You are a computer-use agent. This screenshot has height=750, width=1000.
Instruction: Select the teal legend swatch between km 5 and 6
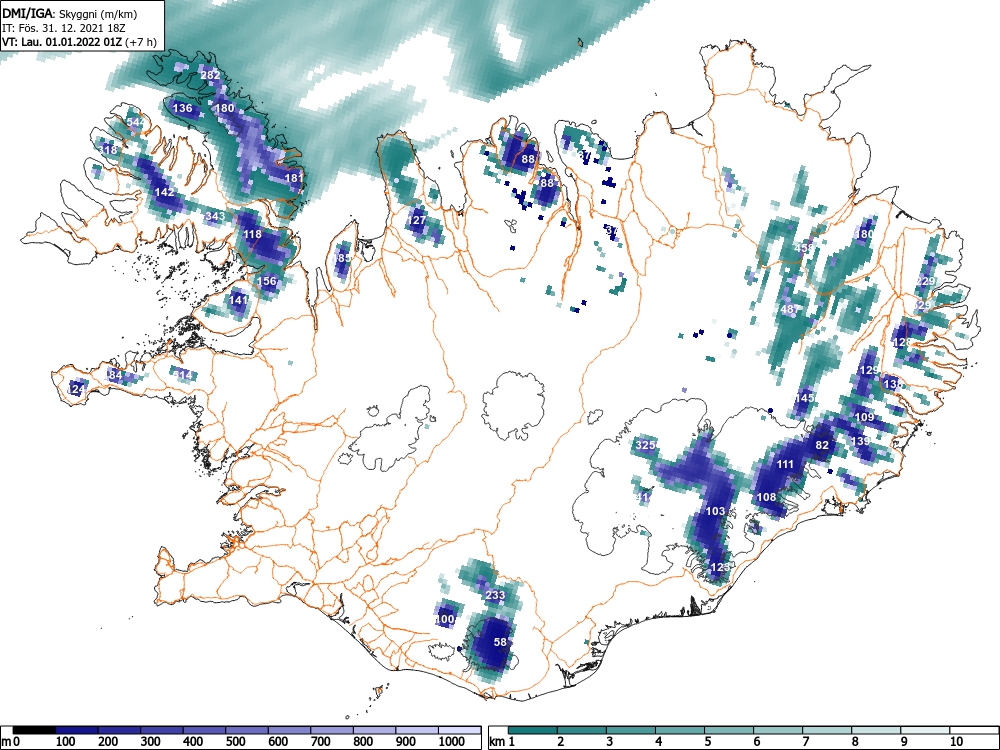pyautogui.click(x=728, y=730)
